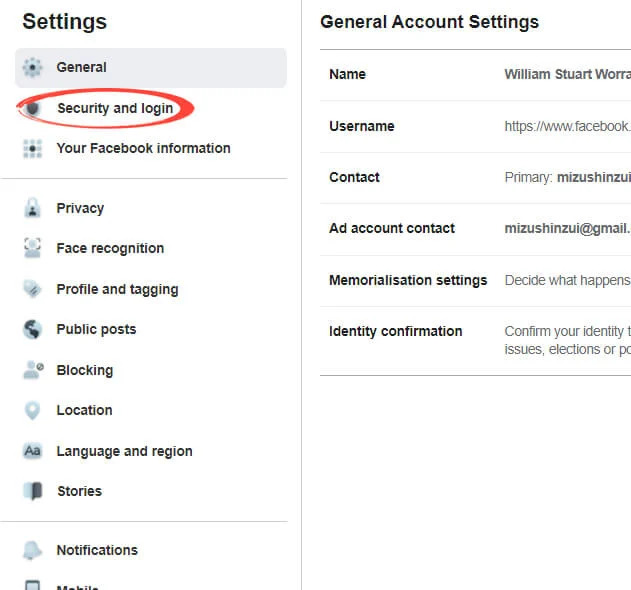Click the Privacy padlock icon

point(33,209)
